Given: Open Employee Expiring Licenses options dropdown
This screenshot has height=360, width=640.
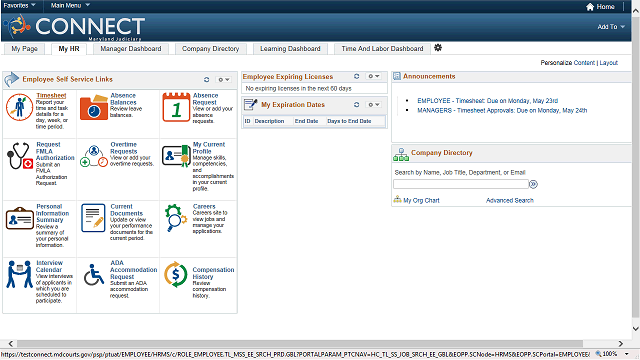Looking at the screenshot, I should (x=374, y=76).
